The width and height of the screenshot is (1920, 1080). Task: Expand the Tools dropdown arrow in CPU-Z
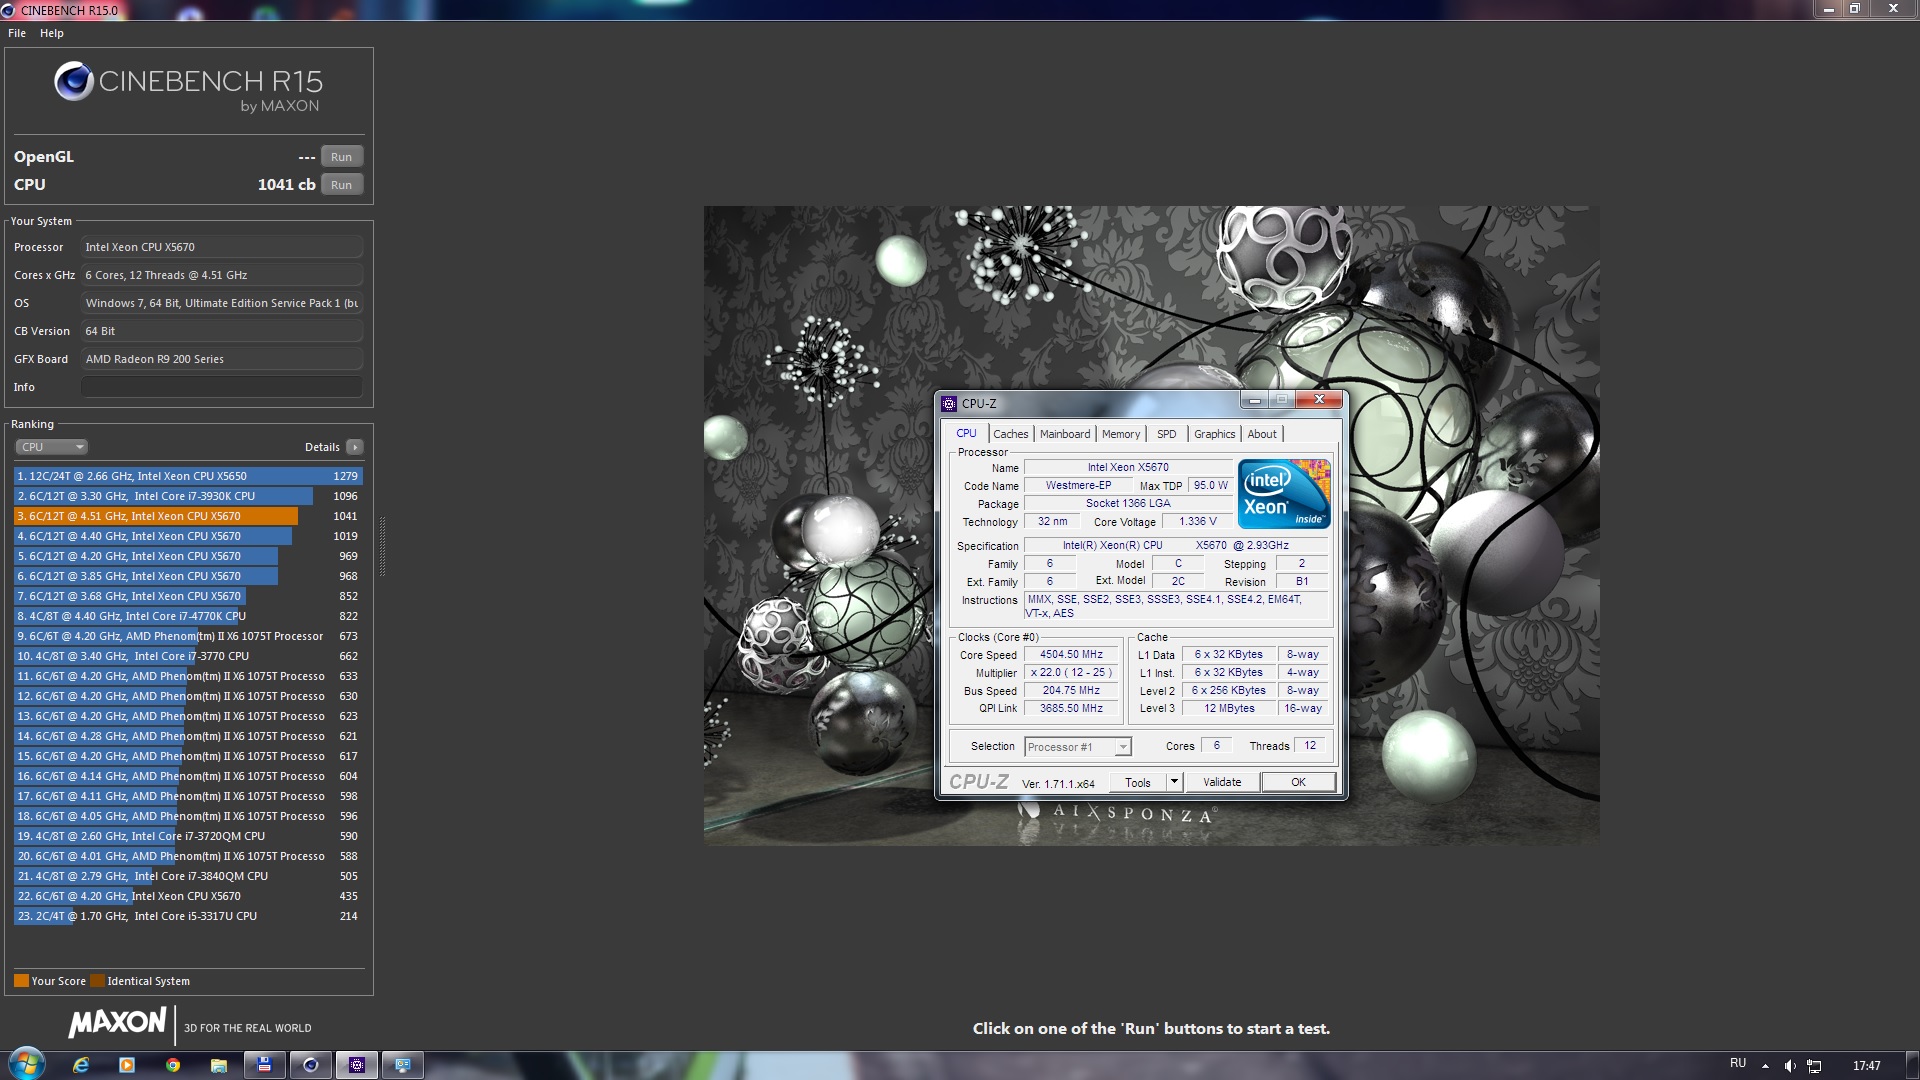pos(1175,782)
